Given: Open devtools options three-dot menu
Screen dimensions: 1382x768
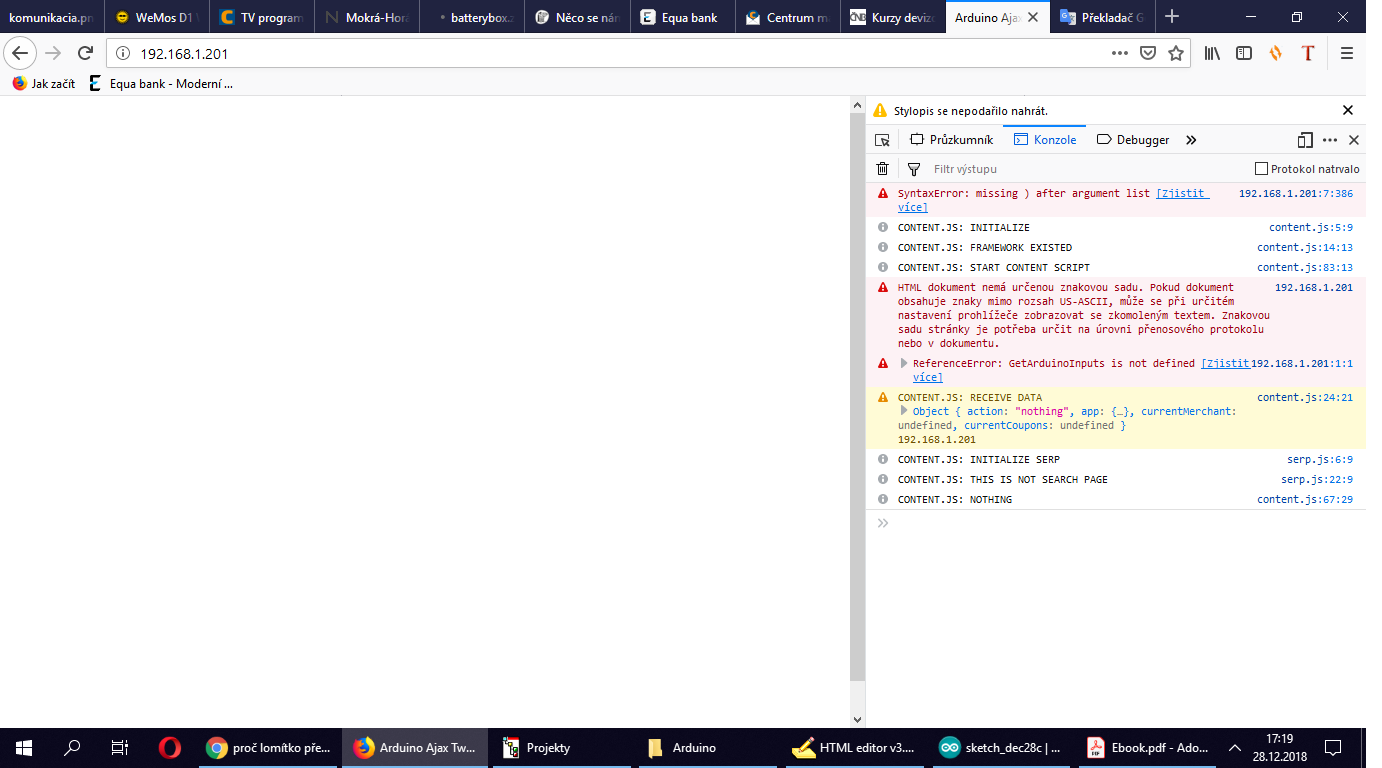Looking at the screenshot, I should pos(1330,140).
